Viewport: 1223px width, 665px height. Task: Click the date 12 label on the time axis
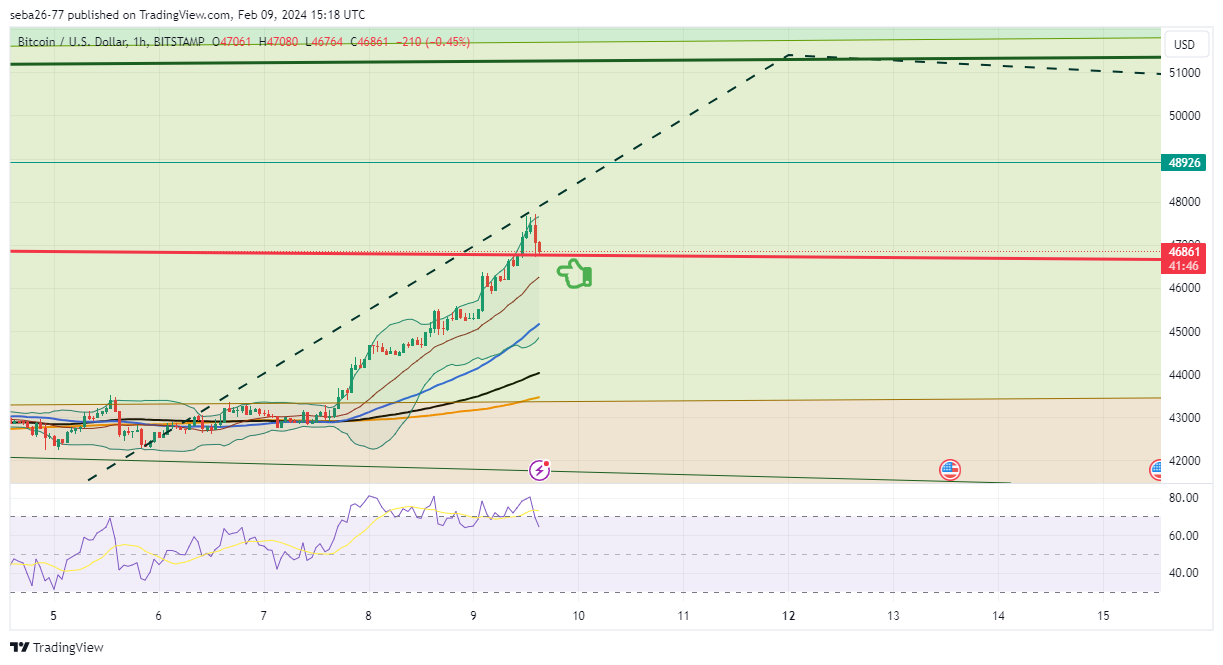click(x=789, y=617)
